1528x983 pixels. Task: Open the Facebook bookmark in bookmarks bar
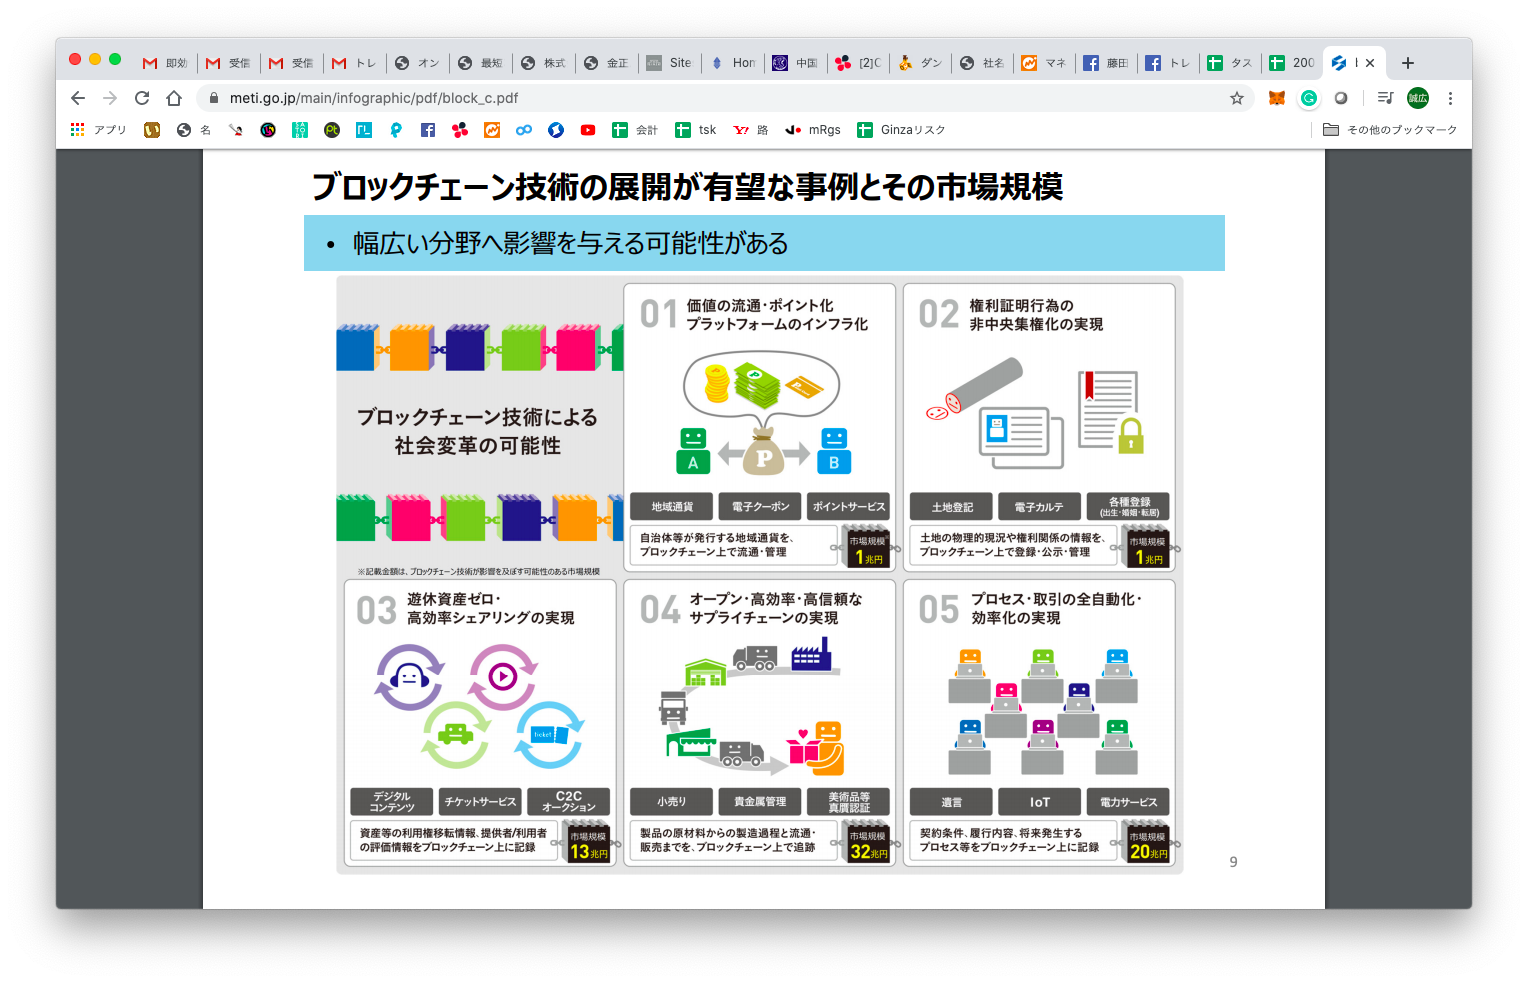428,130
